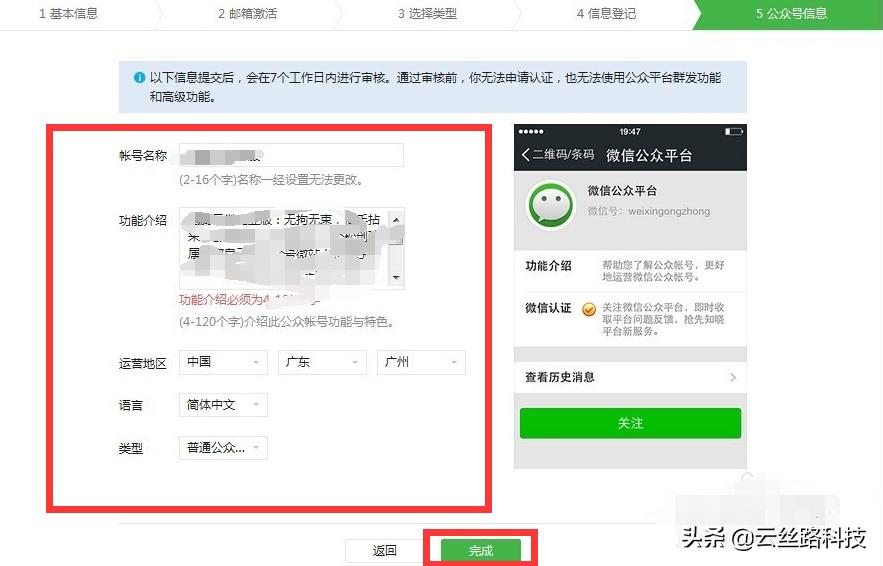This screenshot has width=883, height=566.
Task: Click the 功能介绍 scrollbar up arrow
Action: (x=396, y=220)
